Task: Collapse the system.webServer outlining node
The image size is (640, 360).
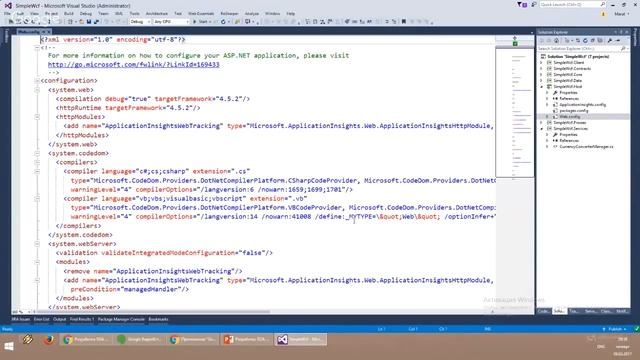Action: point(37,244)
